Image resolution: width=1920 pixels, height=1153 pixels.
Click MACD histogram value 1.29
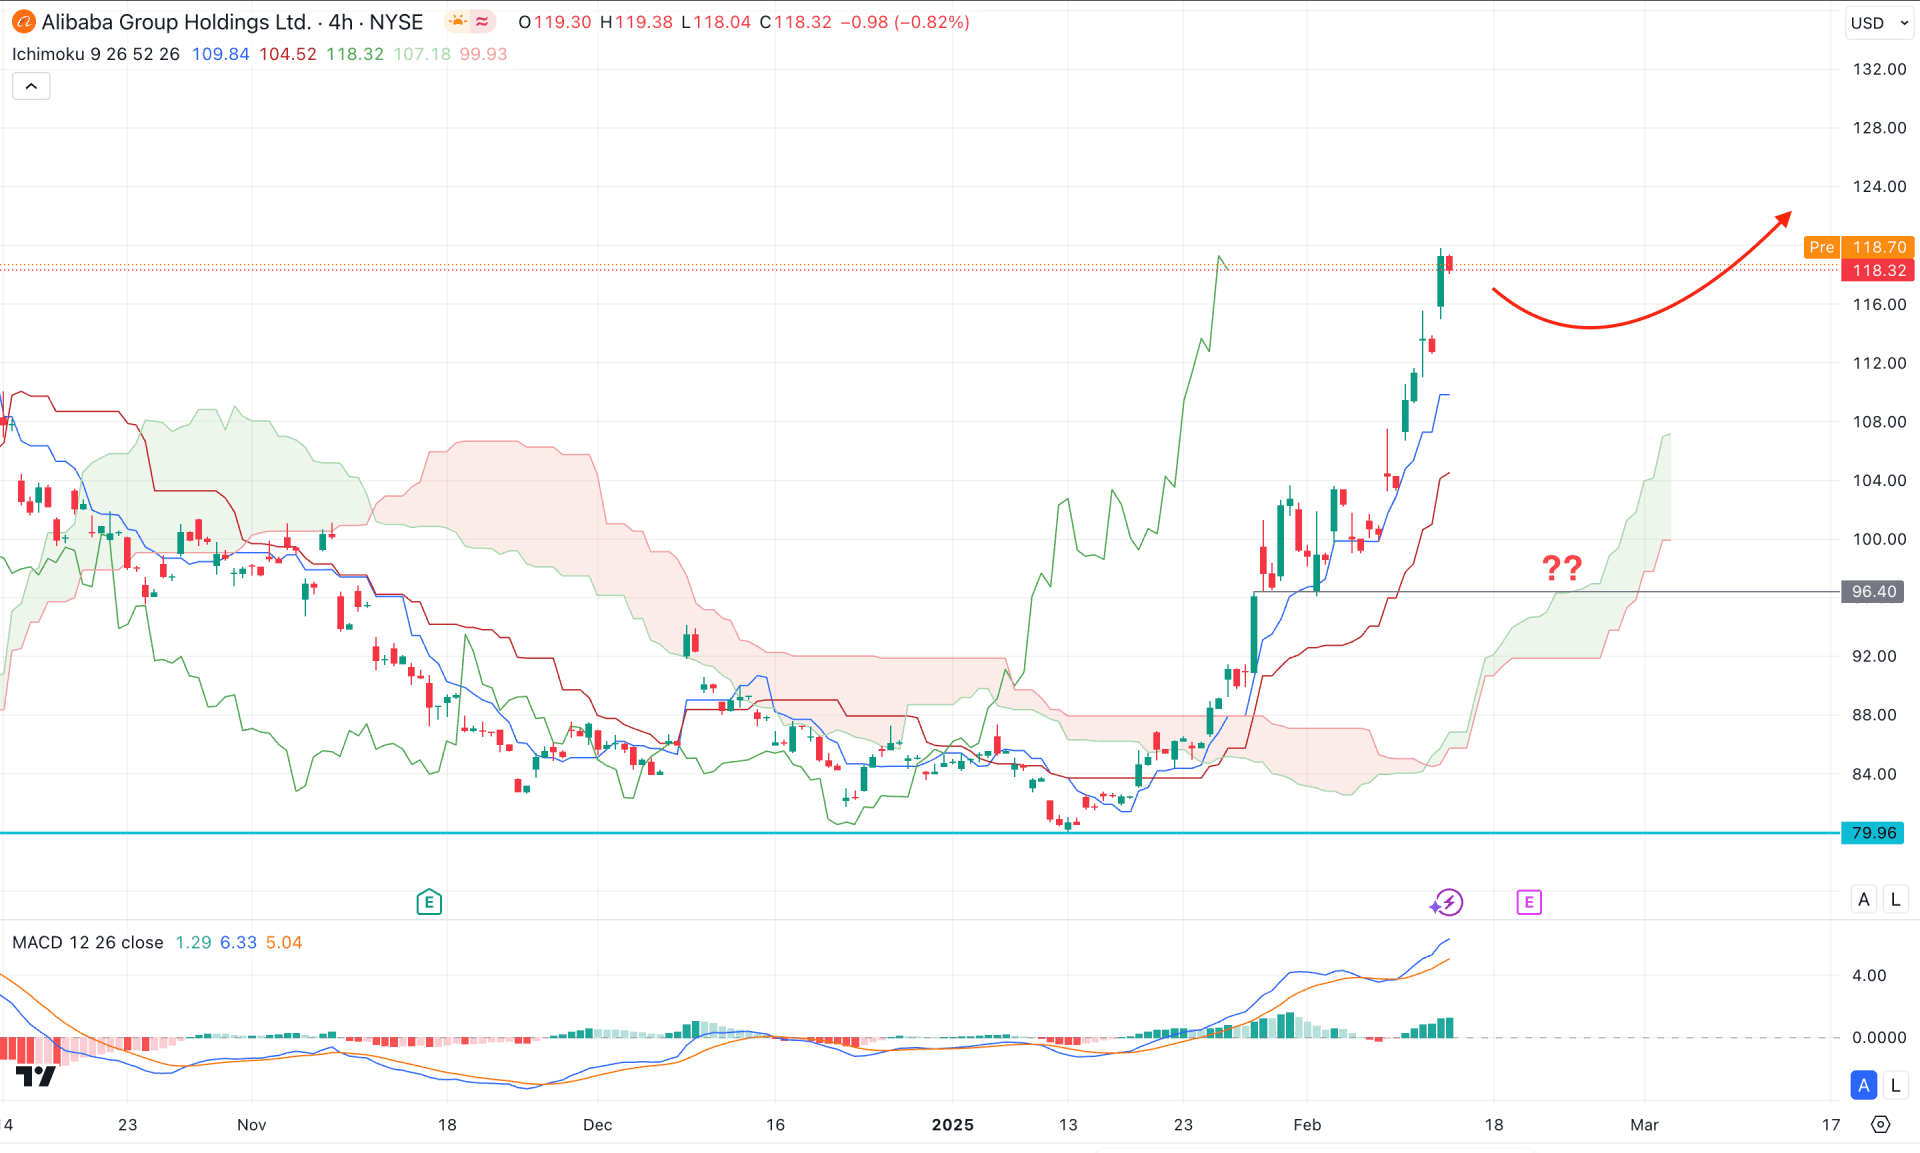[193, 942]
